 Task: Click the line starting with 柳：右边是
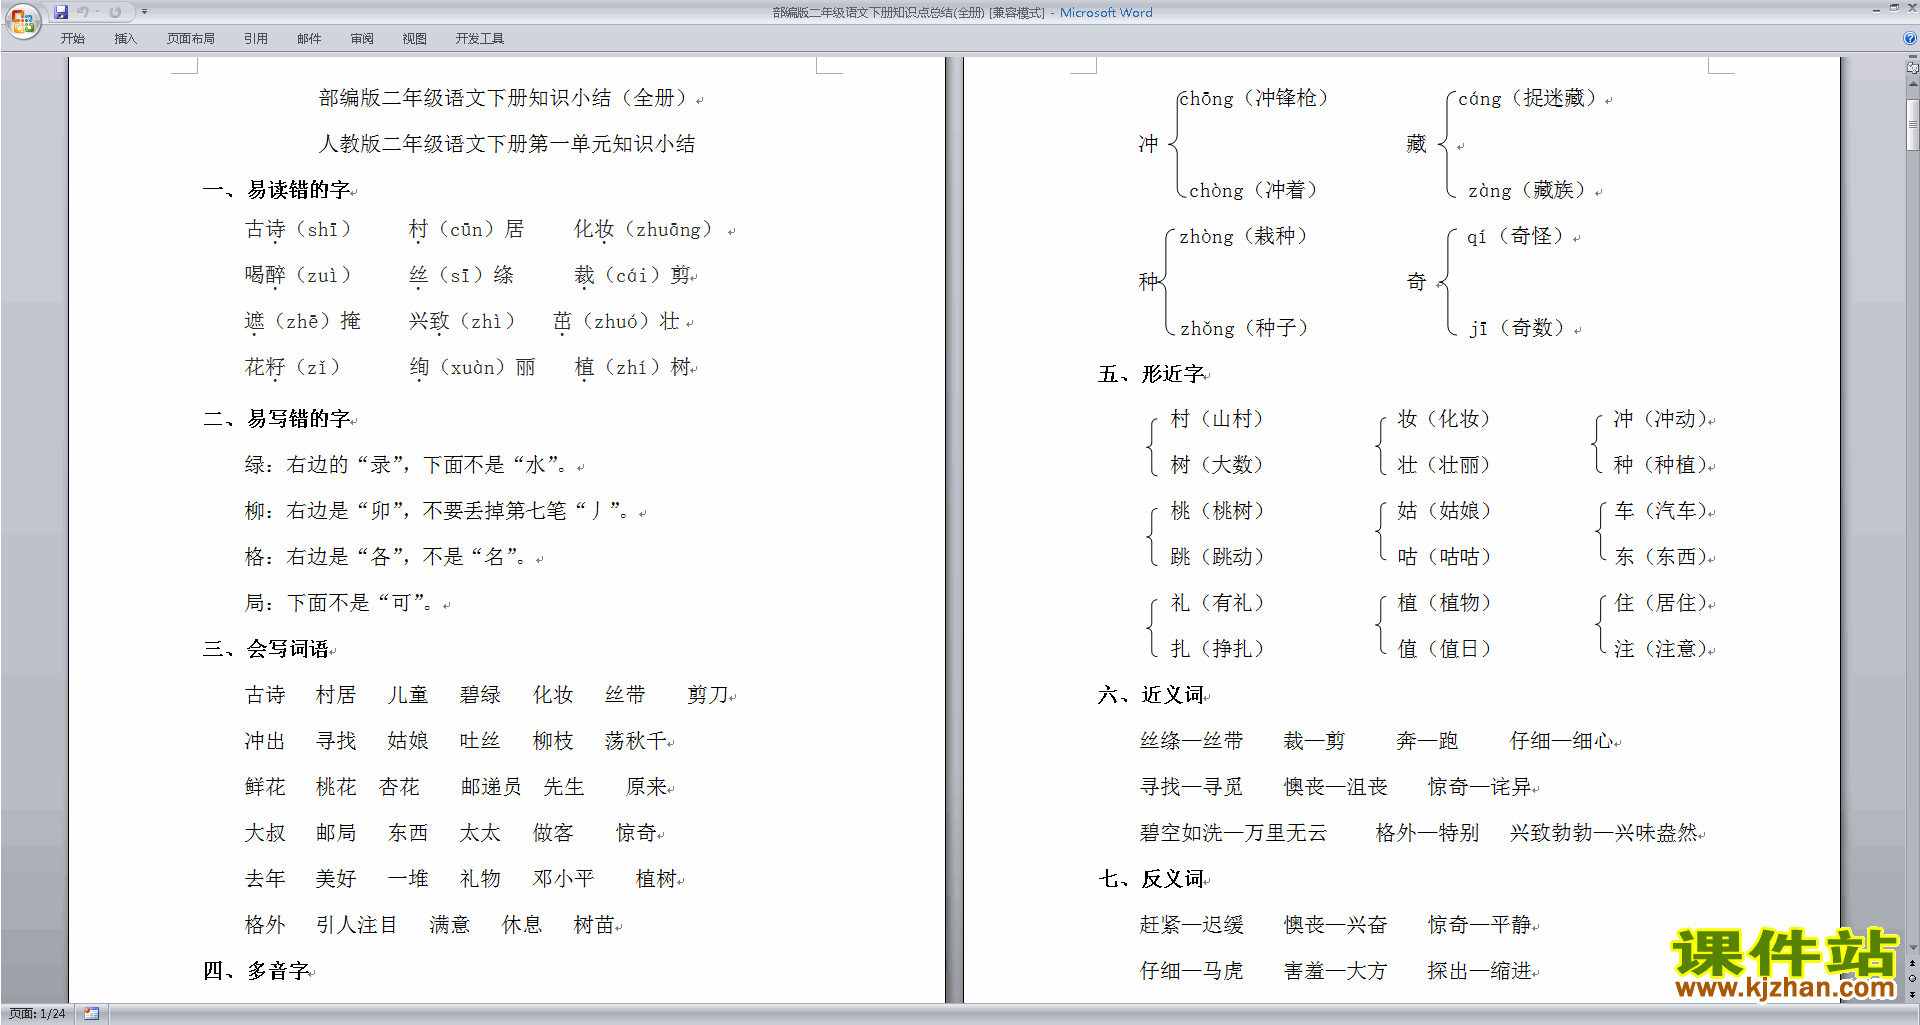[x=438, y=511]
